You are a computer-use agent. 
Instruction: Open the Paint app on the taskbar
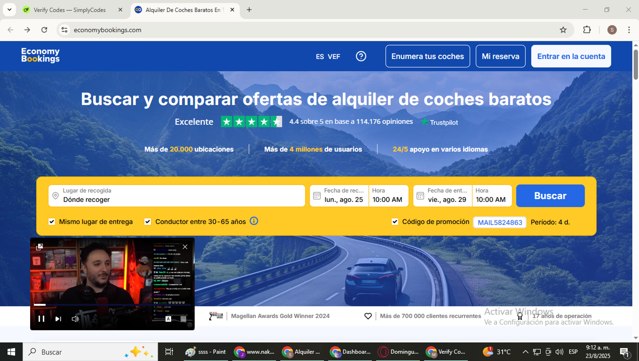pyautogui.click(x=206, y=352)
